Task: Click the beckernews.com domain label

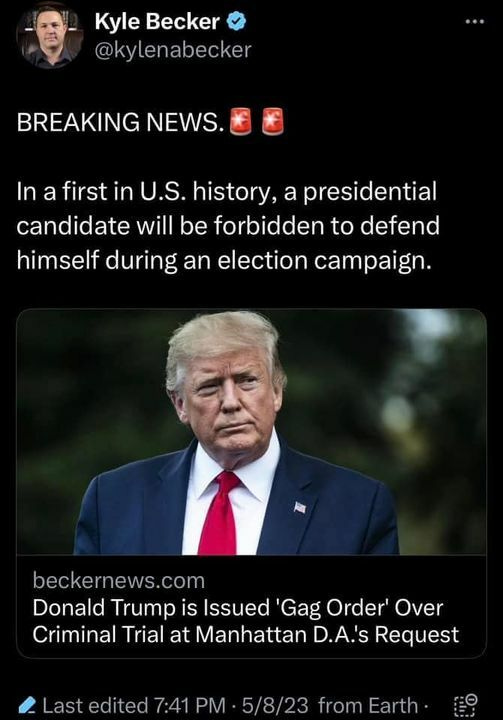Action: (x=119, y=580)
